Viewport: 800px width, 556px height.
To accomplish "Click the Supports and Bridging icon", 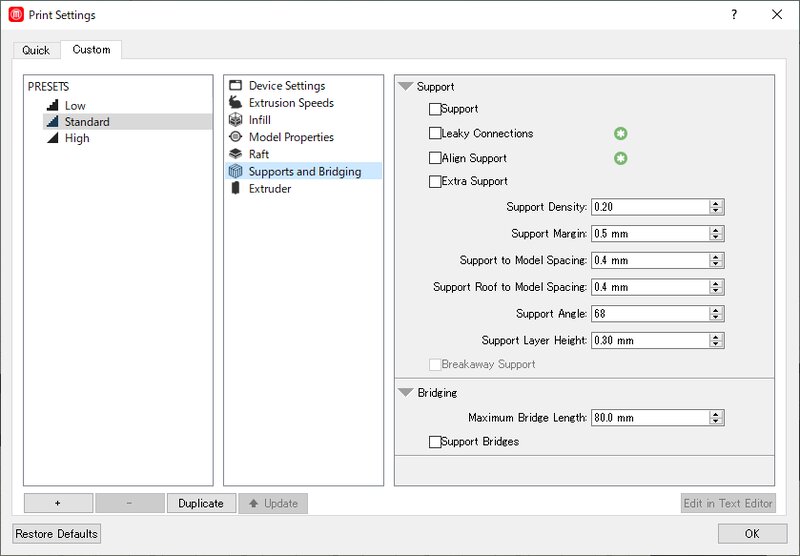I will click(x=235, y=171).
